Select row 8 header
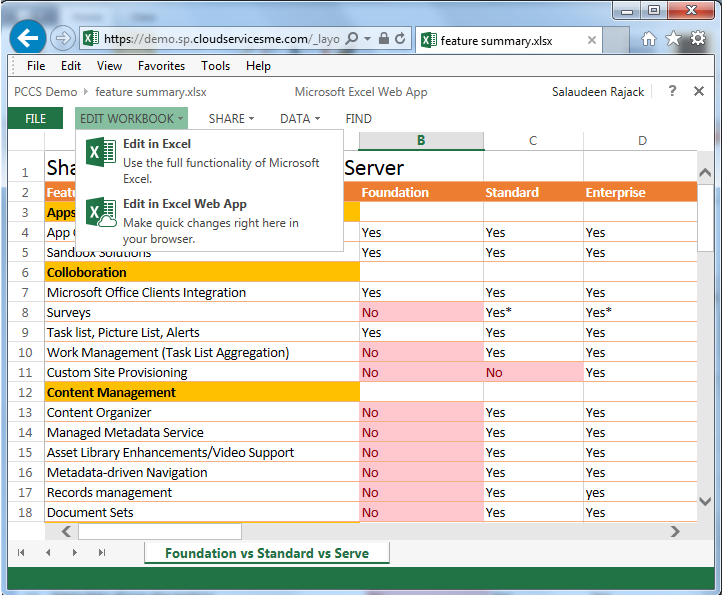The width and height of the screenshot is (722, 595). [26, 313]
